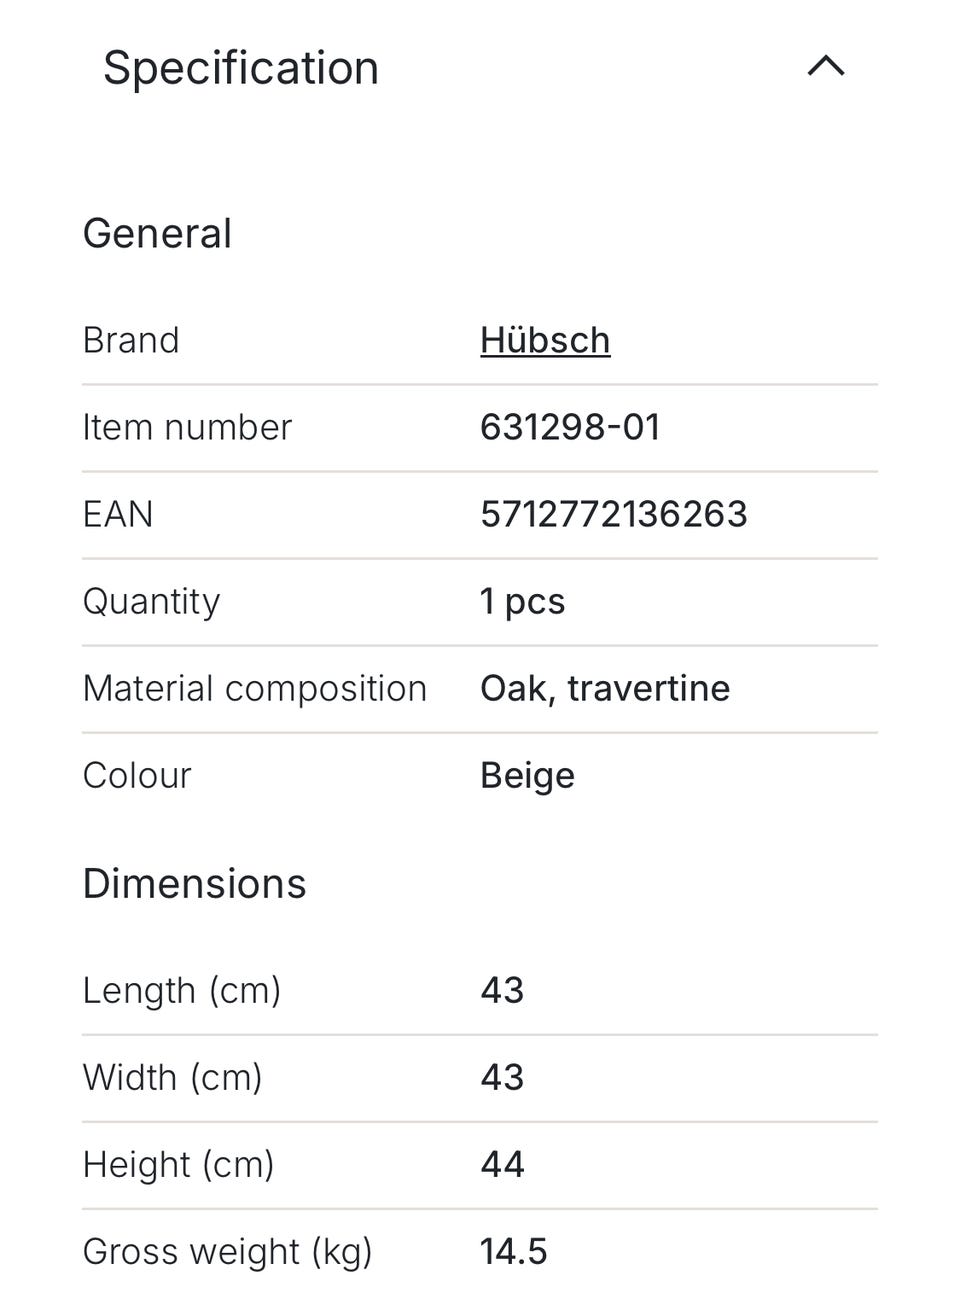Click the Material composition value Oak, travertine
The height and width of the screenshot is (1316, 960).
[605, 688]
